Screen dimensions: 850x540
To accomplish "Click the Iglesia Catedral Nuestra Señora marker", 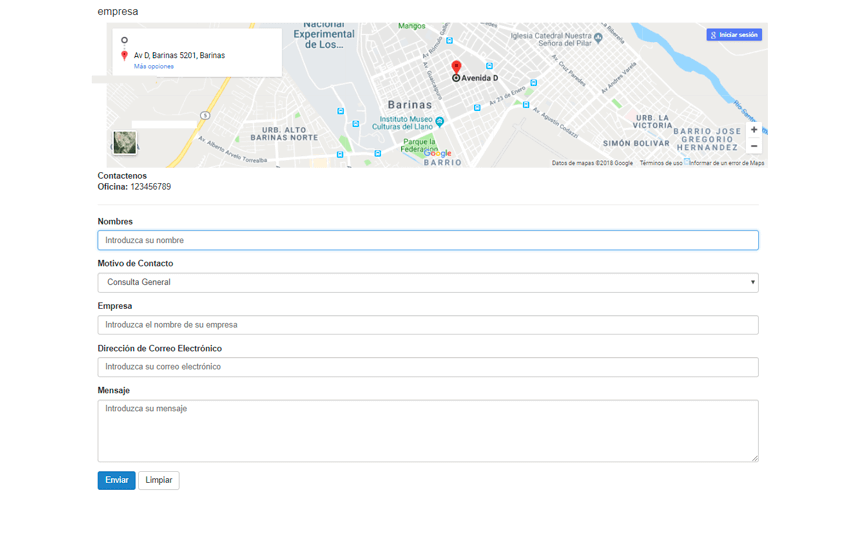I will [x=598, y=38].
